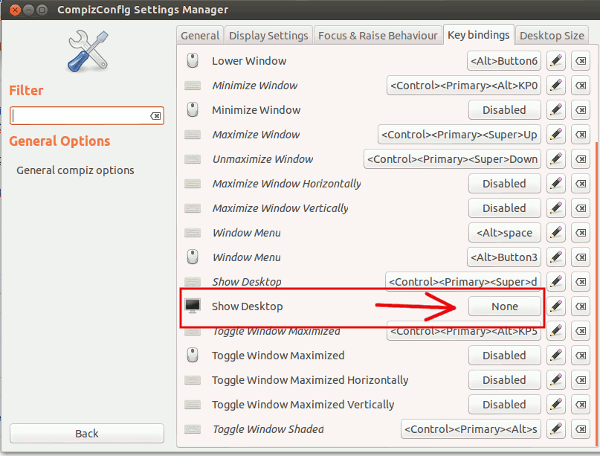Click the <Control><Primary><Super>Up binding button
The image size is (600, 456).
(459, 135)
